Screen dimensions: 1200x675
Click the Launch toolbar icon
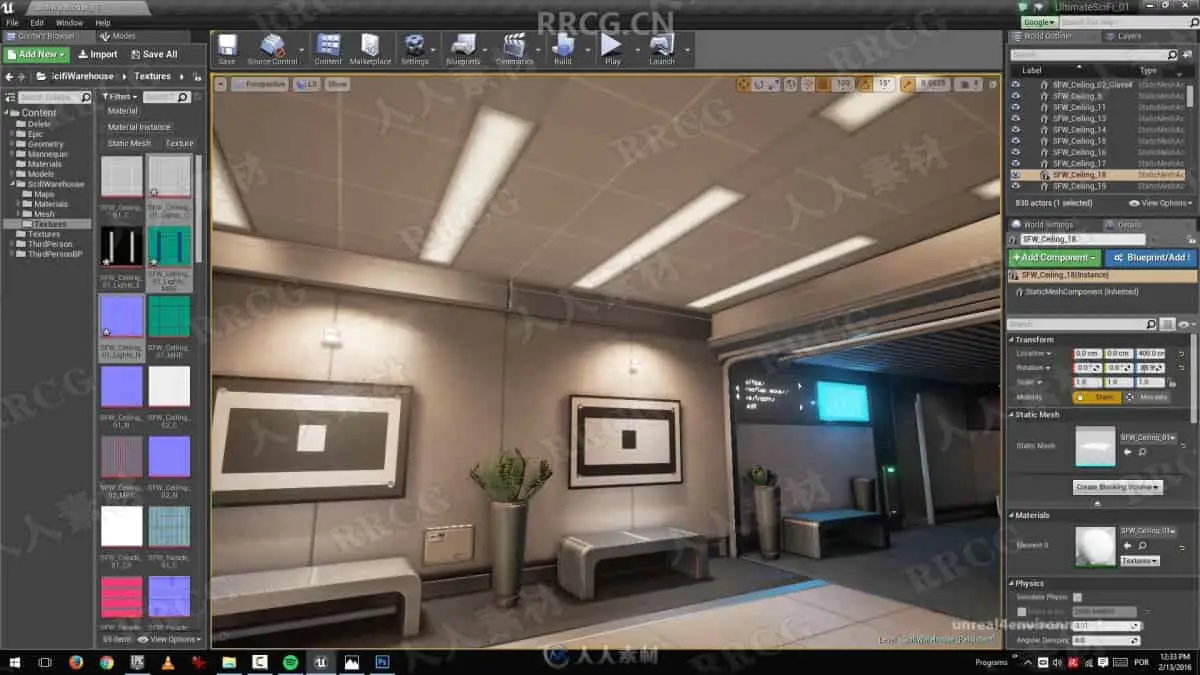pyautogui.click(x=662, y=48)
